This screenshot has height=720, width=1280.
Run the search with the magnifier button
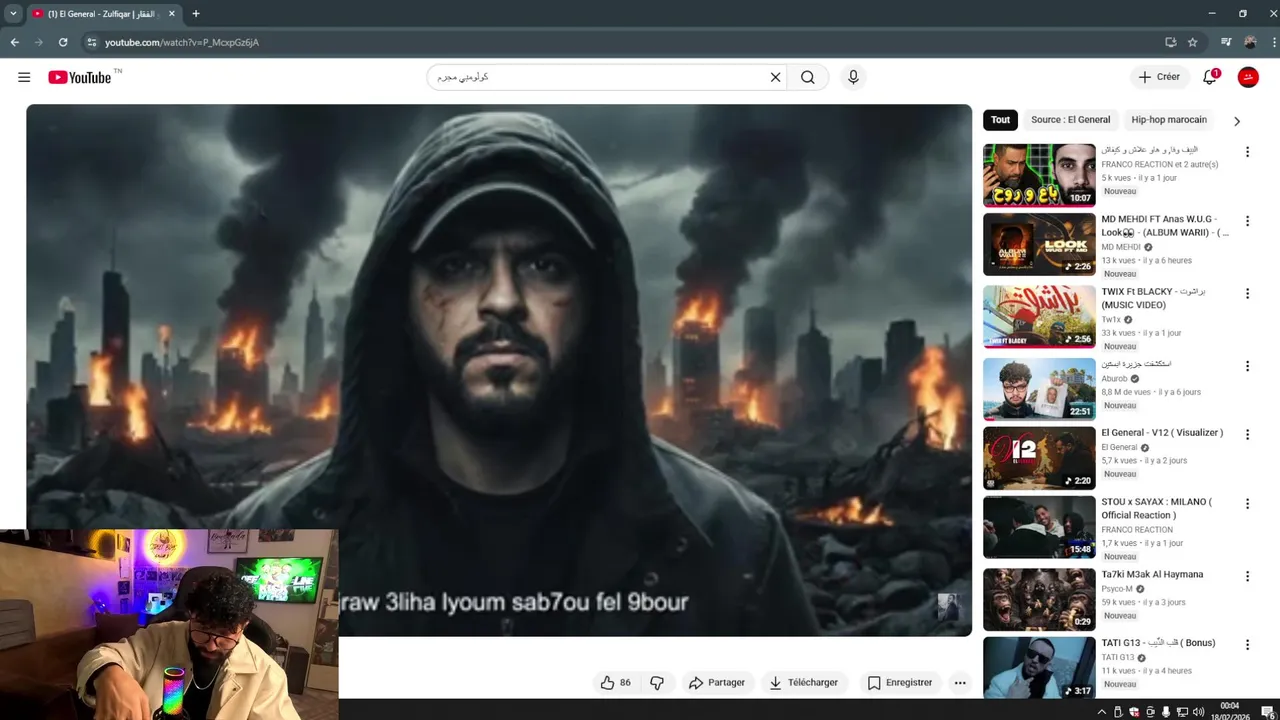(x=808, y=77)
